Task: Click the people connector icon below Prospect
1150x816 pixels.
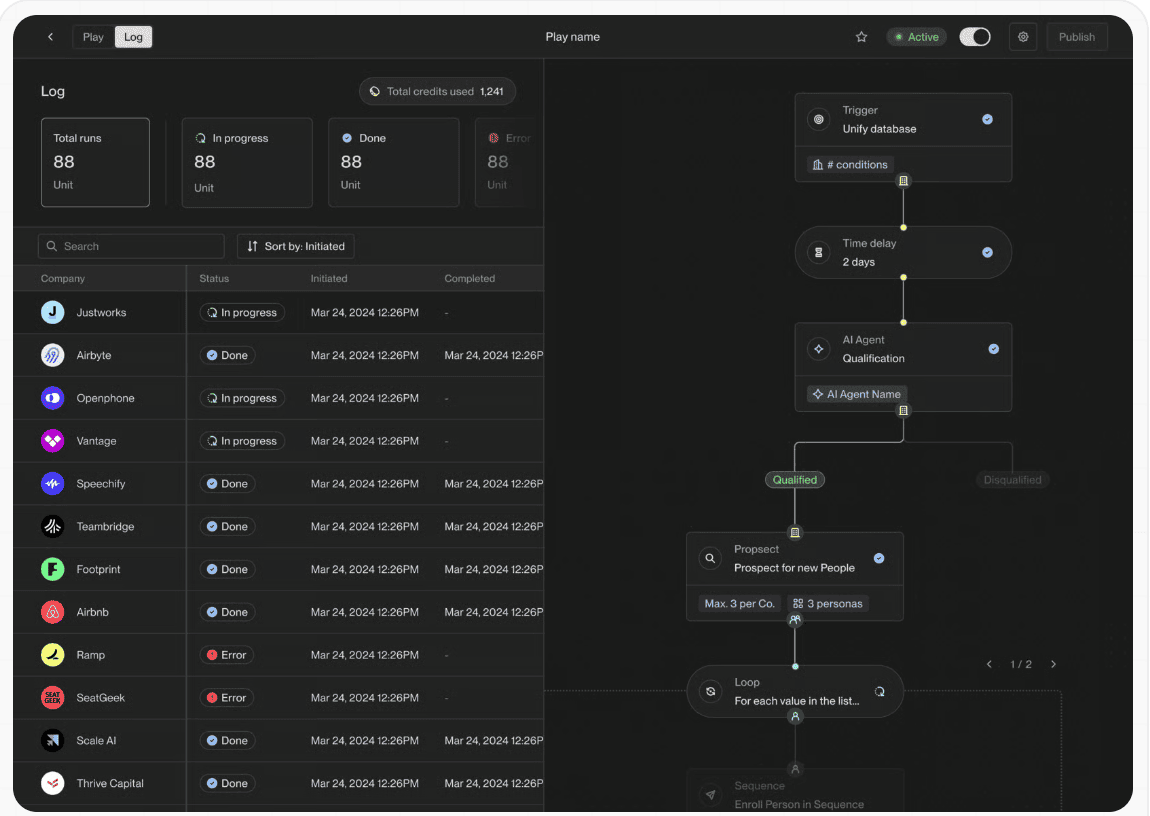Action: [795, 620]
